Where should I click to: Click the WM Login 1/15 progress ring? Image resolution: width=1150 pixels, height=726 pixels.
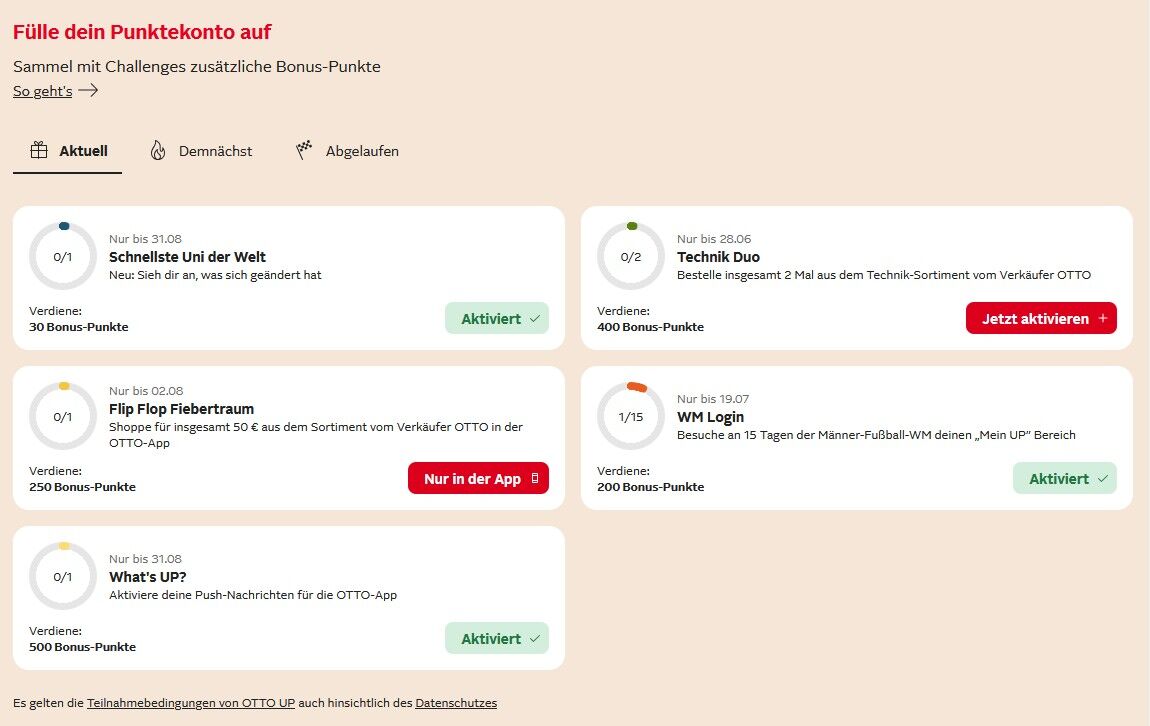(x=631, y=416)
